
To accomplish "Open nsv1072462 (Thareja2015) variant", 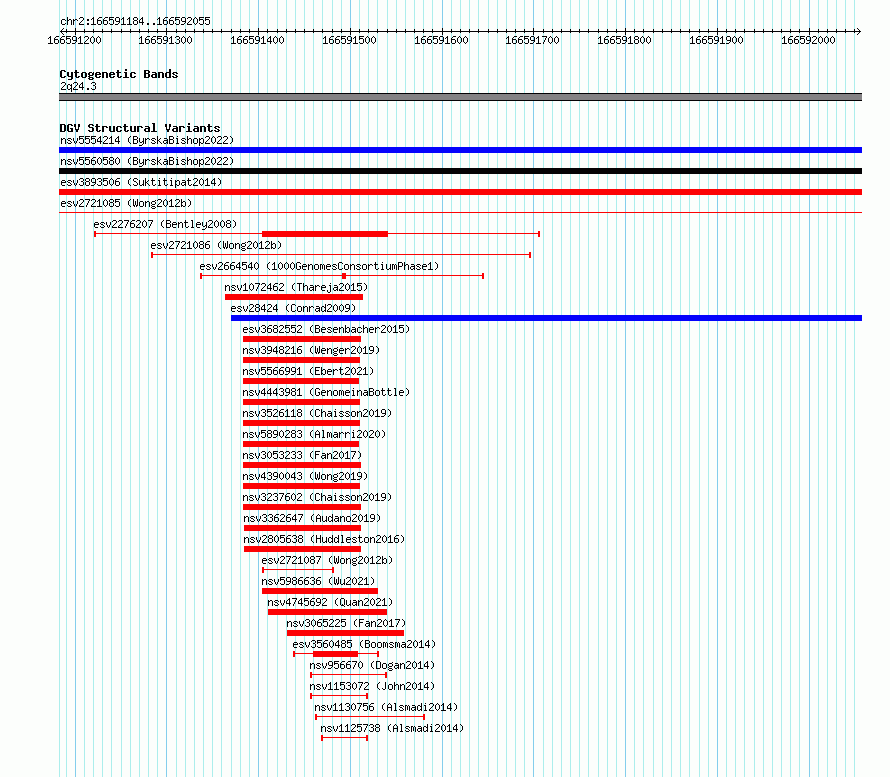I will pyautogui.click(x=296, y=287).
